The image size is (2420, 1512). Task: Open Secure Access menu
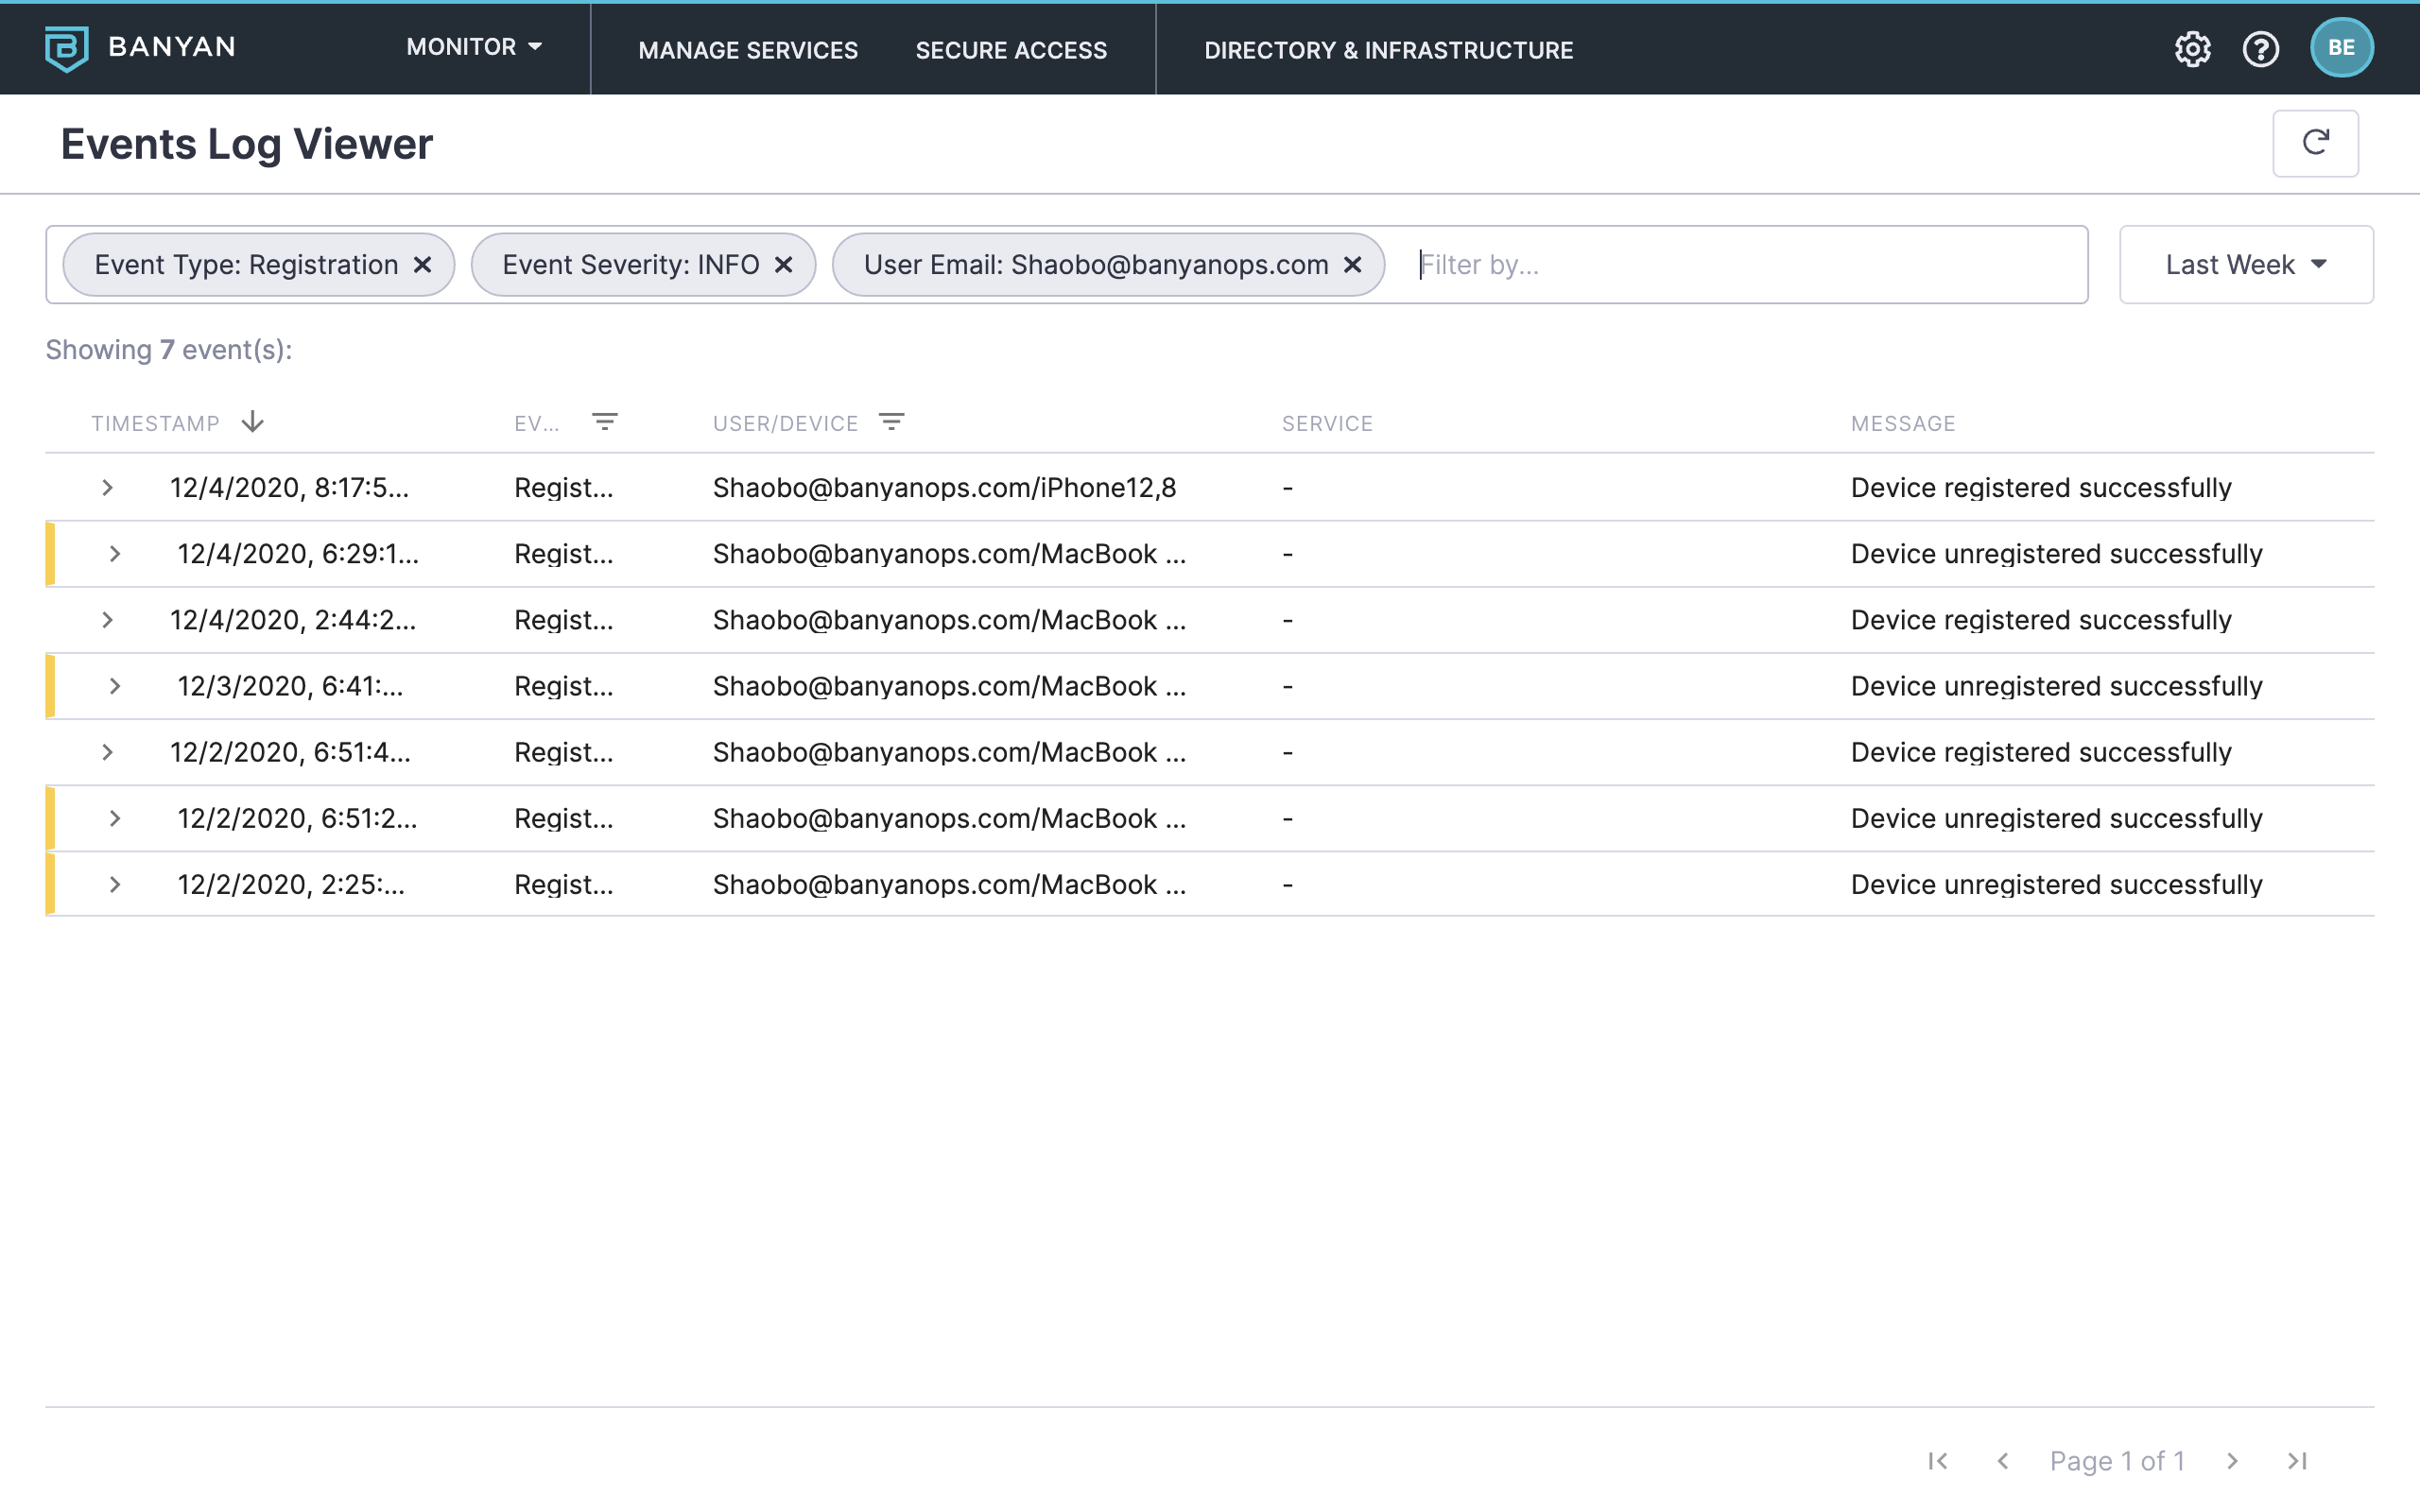(1011, 50)
